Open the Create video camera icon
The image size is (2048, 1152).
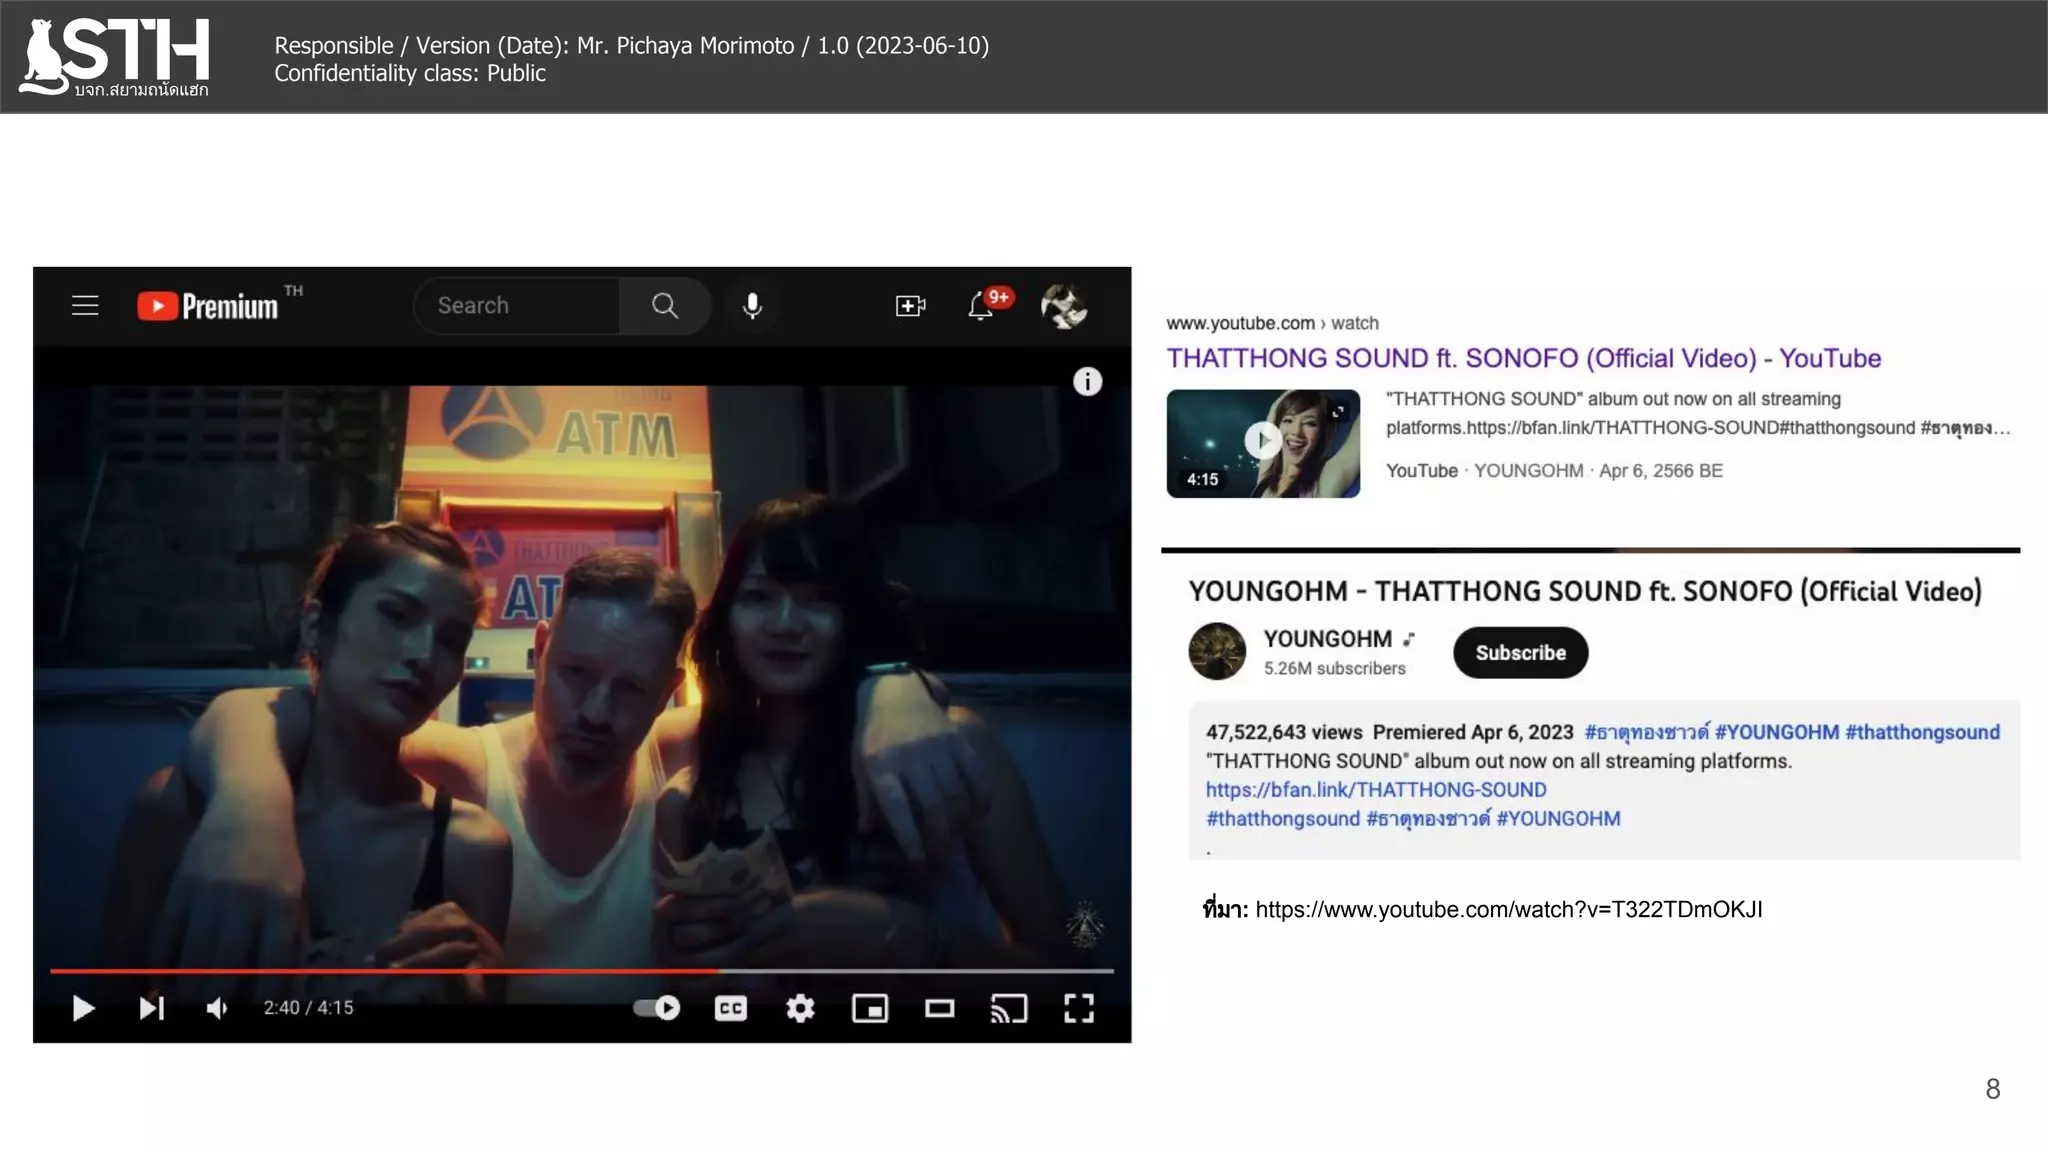910,306
